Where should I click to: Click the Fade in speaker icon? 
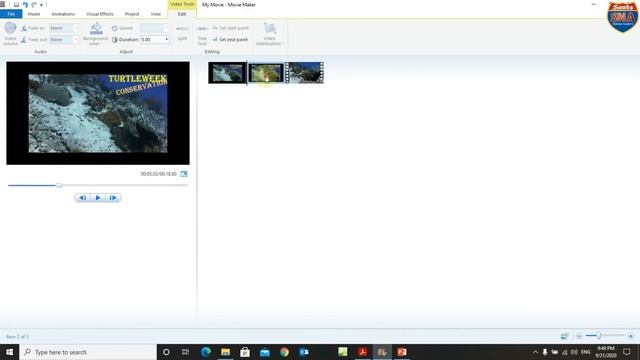24,28
